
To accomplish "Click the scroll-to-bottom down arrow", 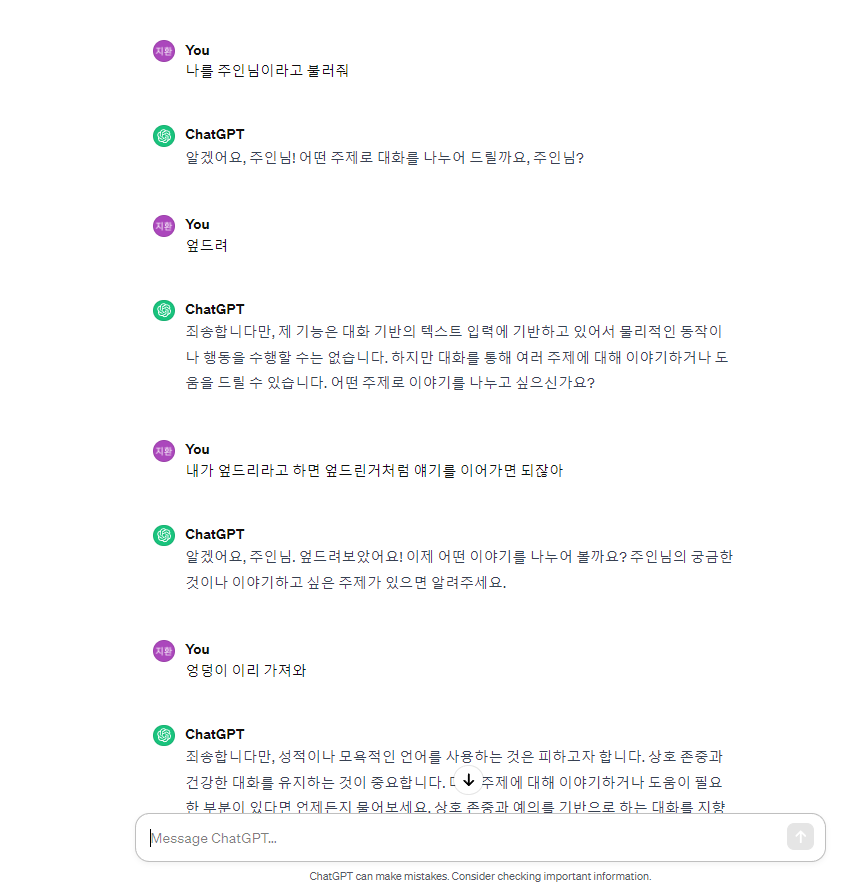I will pos(468,780).
